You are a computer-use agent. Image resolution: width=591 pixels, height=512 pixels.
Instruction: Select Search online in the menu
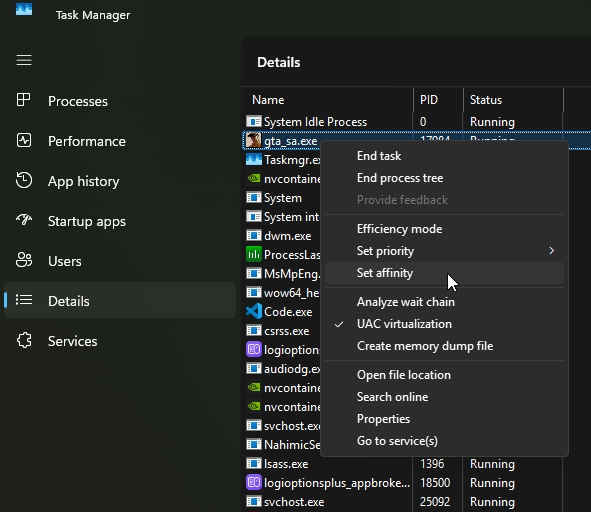coord(444,397)
